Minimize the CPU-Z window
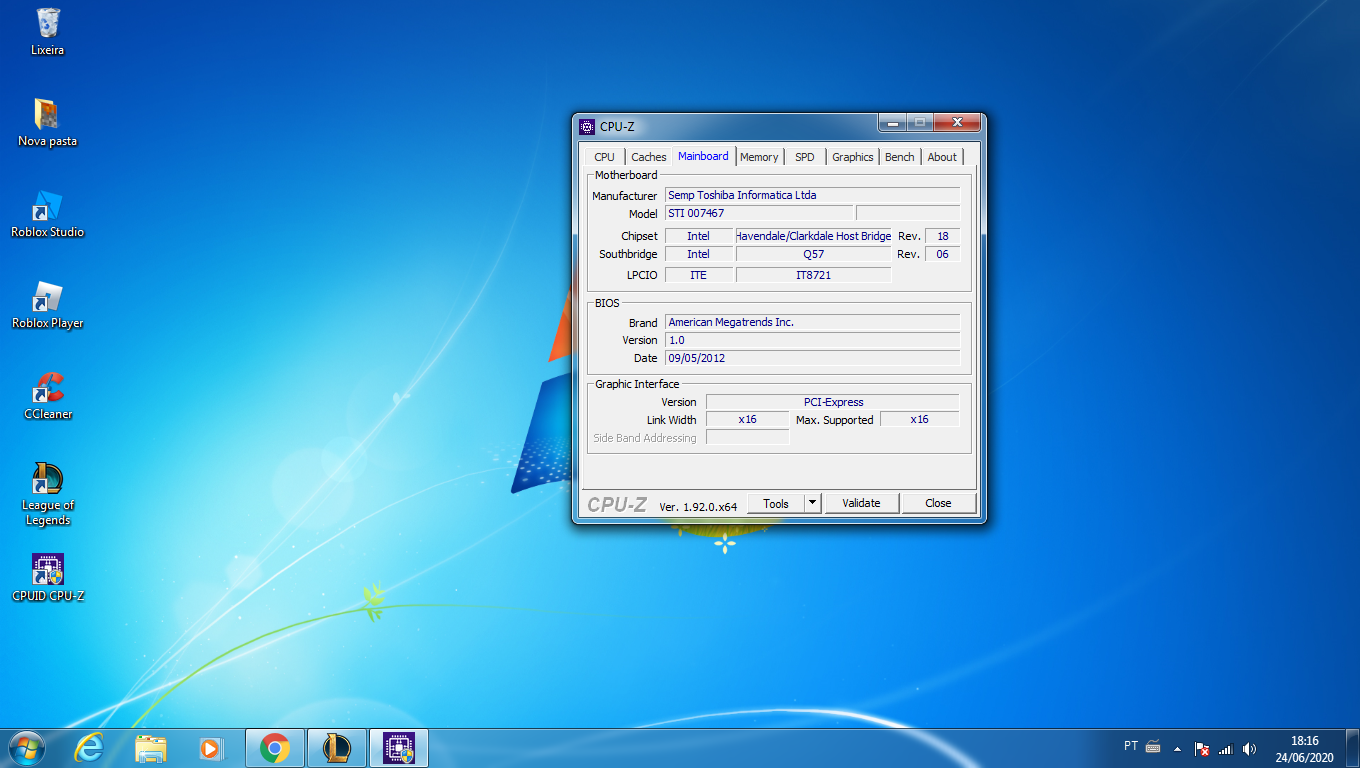Screen dimensions: 1360x768 892,123
